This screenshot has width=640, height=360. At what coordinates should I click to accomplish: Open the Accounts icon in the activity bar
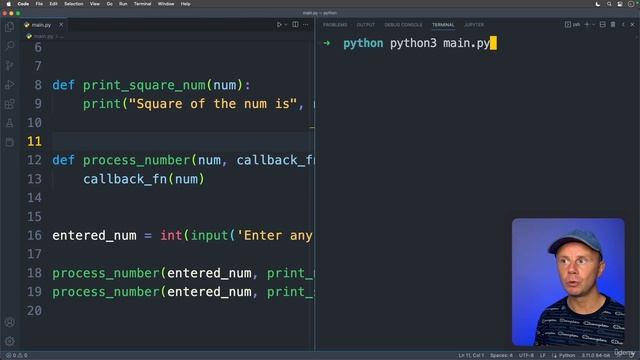coord(10,322)
